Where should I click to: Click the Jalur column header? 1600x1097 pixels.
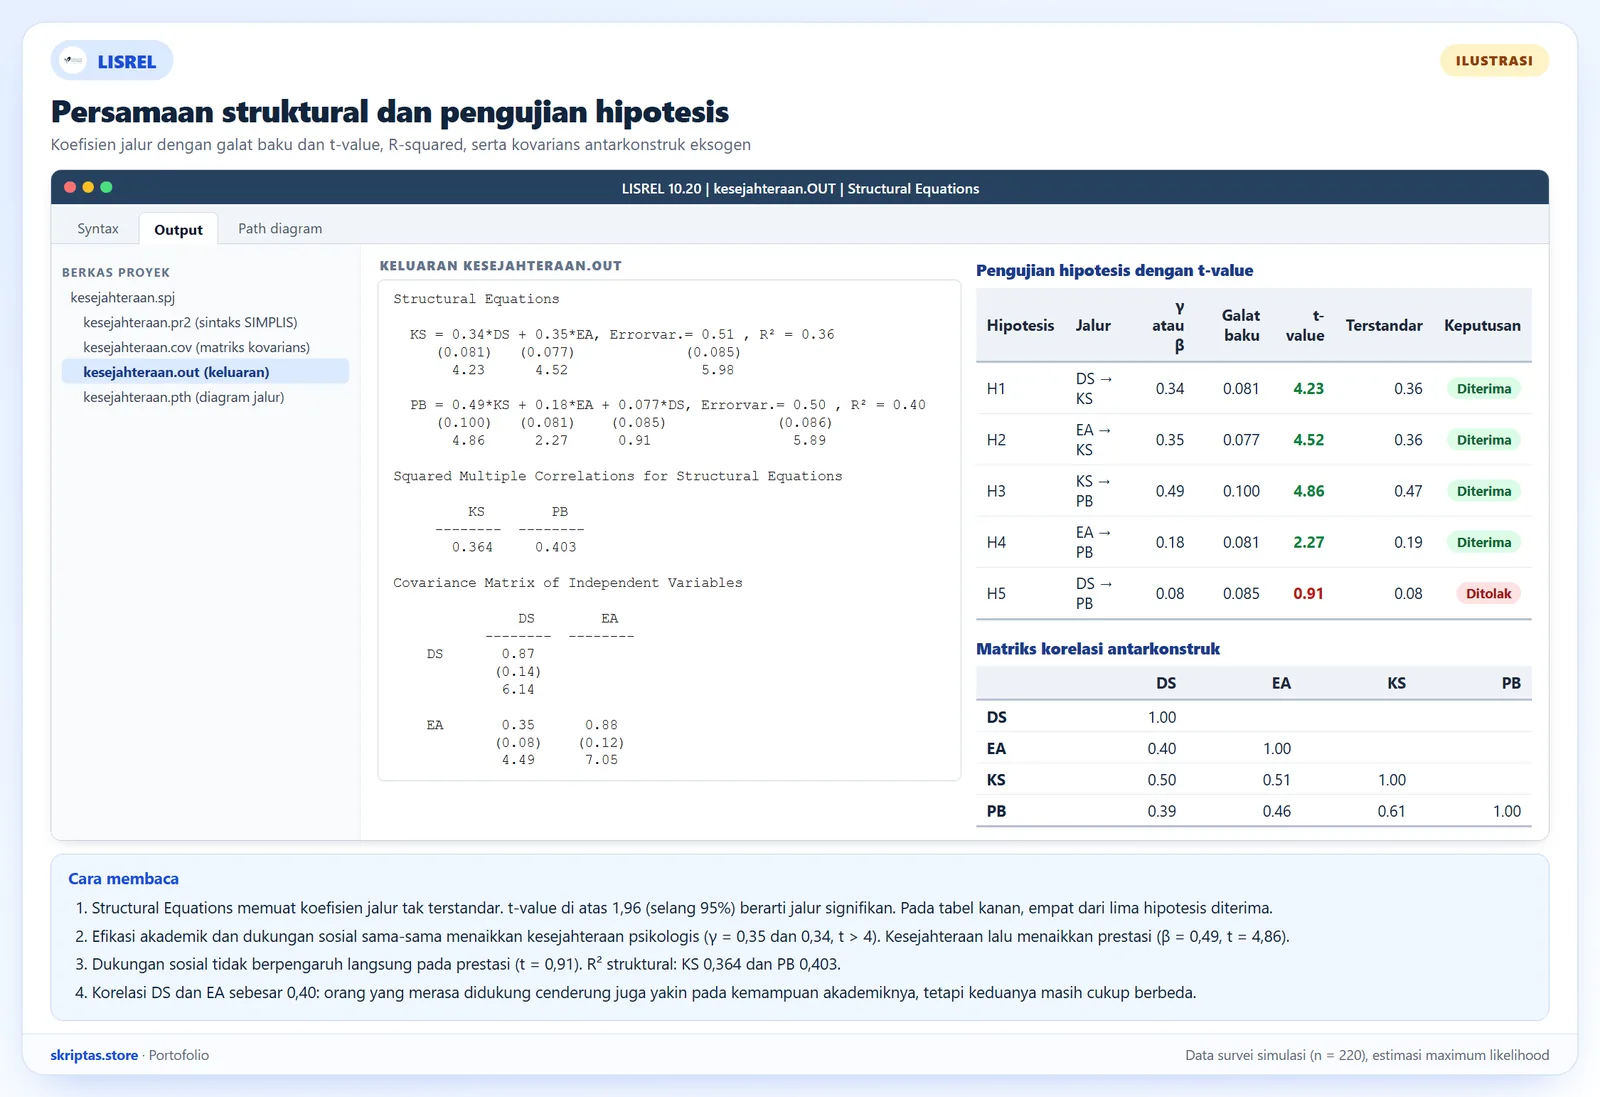pyautogui.click(x=1093, y=325)
